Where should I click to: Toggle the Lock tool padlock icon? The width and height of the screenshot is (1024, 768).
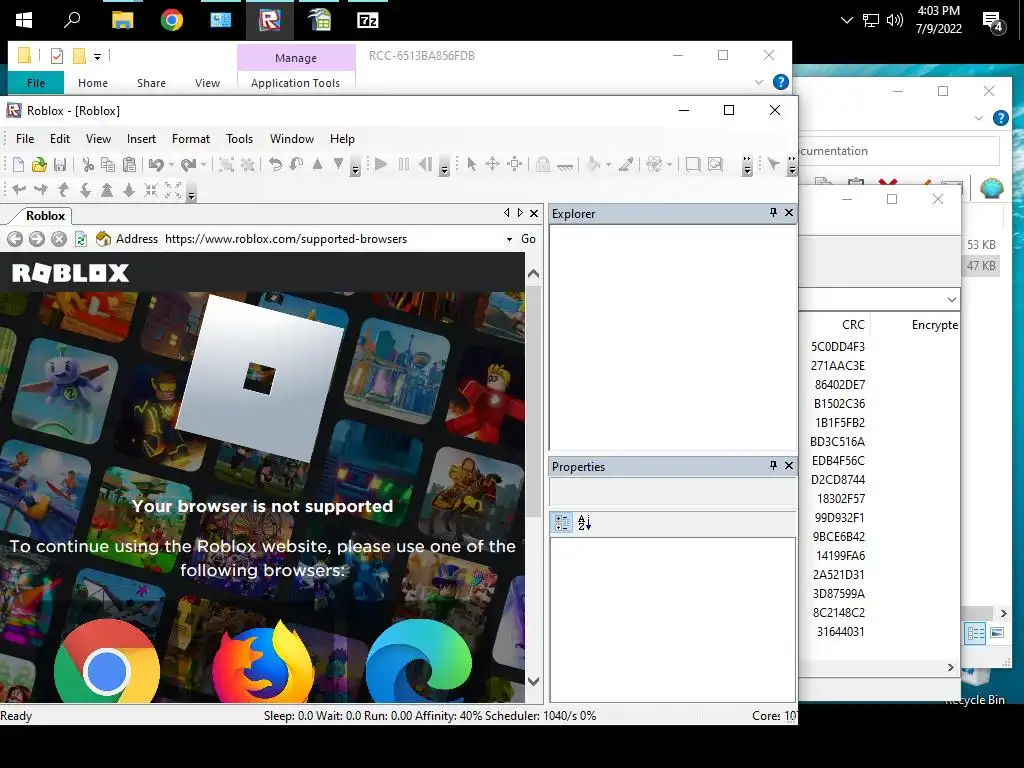tap(543, 165)
